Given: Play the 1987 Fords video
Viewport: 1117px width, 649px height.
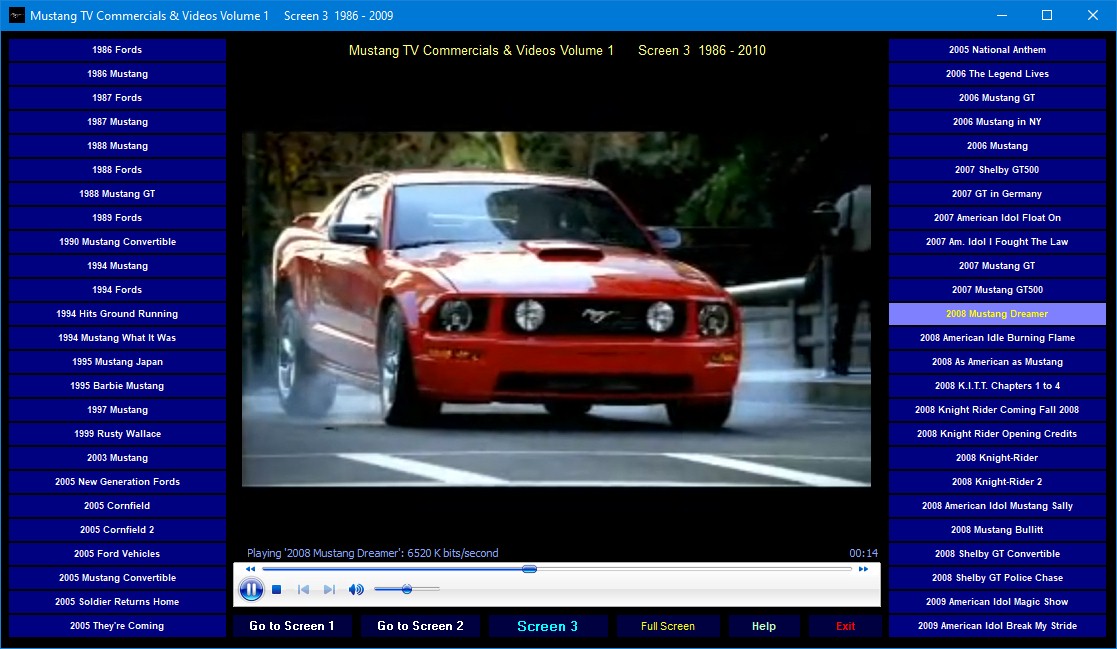Looking at the screenshot, I should (118, 98).
